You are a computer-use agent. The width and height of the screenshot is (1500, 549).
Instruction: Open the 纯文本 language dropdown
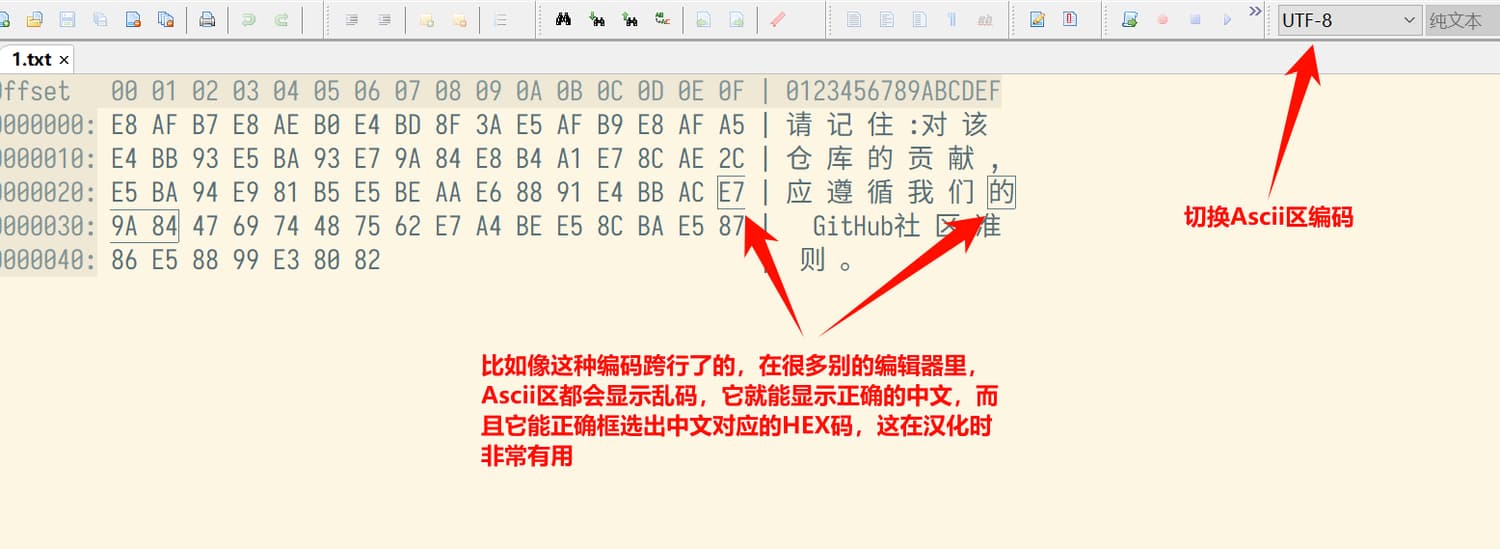(x=1461, y=20)
